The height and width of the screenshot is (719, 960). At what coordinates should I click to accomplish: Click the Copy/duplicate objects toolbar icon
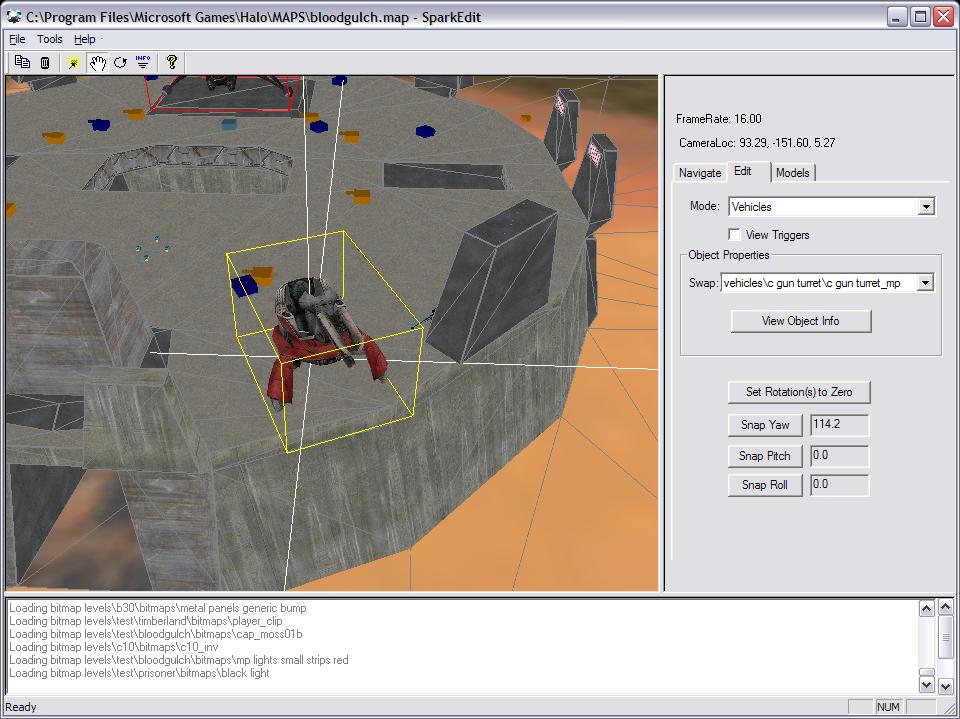23,62
